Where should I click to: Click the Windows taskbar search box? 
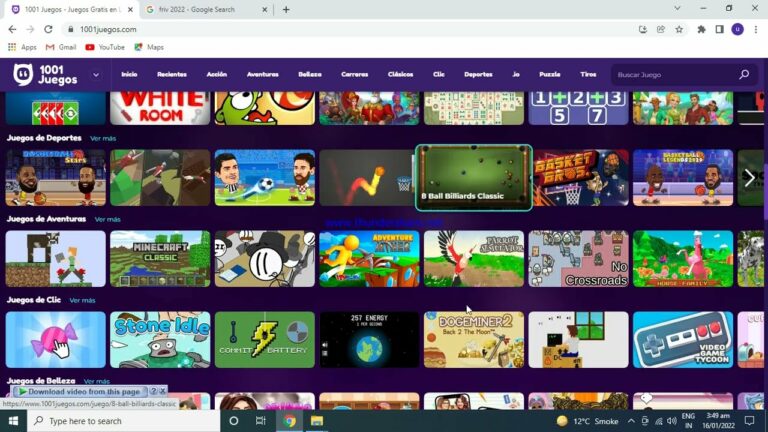123,421
